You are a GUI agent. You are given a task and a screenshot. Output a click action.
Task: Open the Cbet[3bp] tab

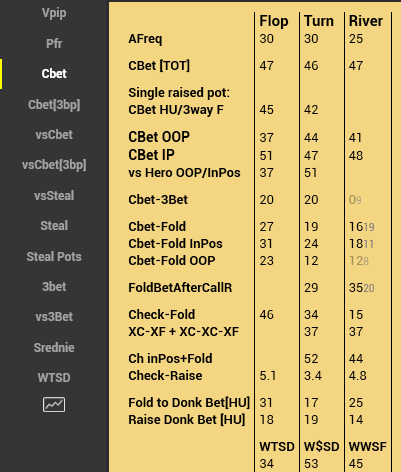[x=54, y=105]
